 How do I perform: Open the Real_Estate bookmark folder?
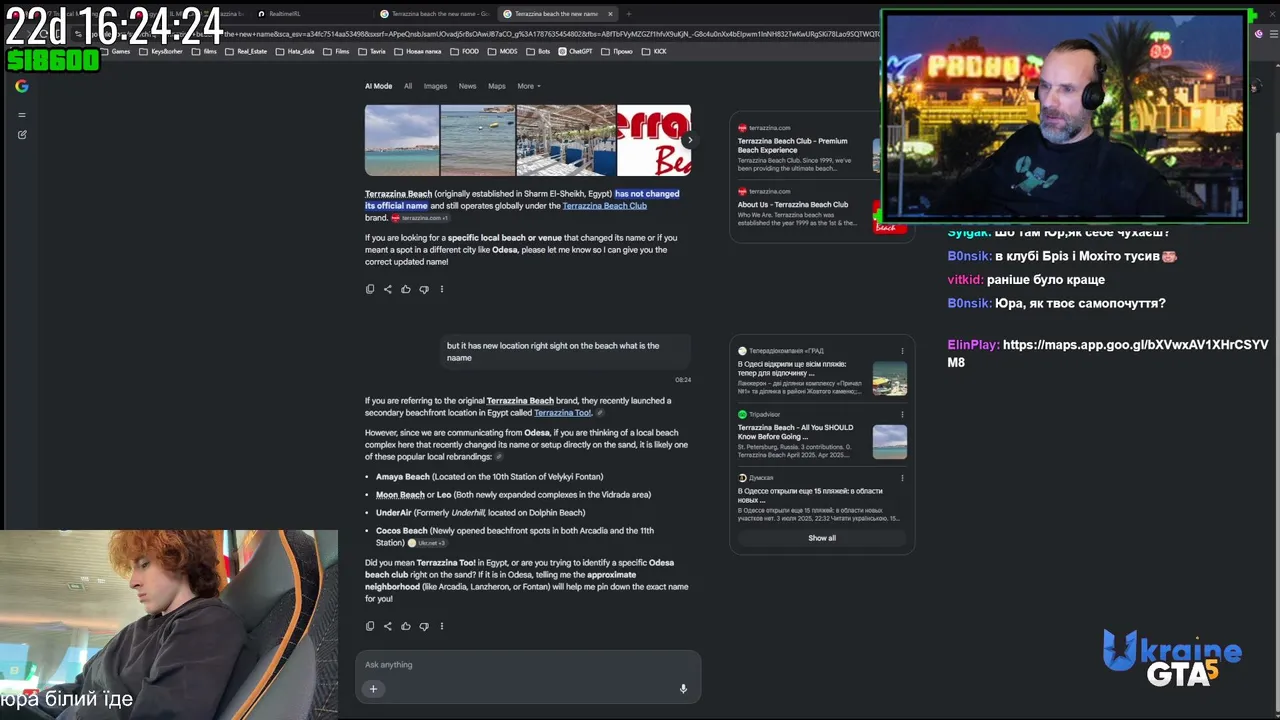pos(246,51)
